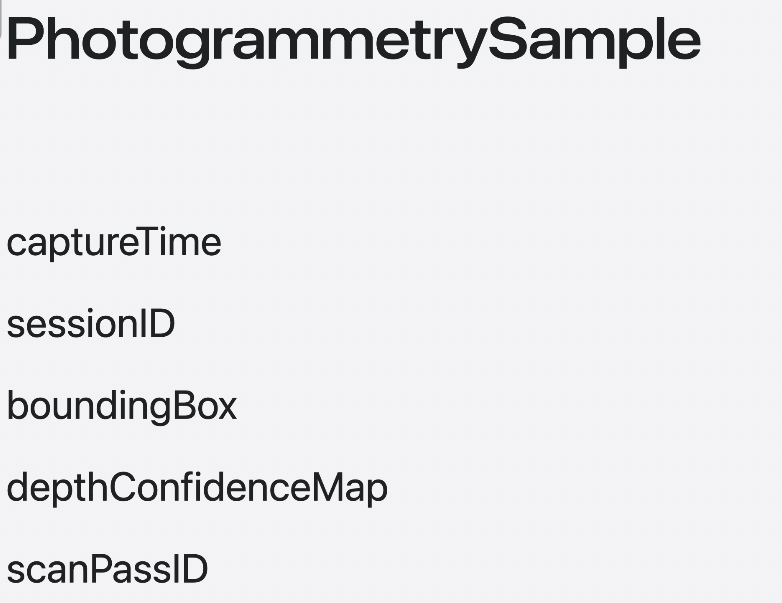Image resolution: width=782 pixels, height=603 pixels.
Task: View details for depthConfidenceMap
Action: pyautogui.click(x=197, y=488)
